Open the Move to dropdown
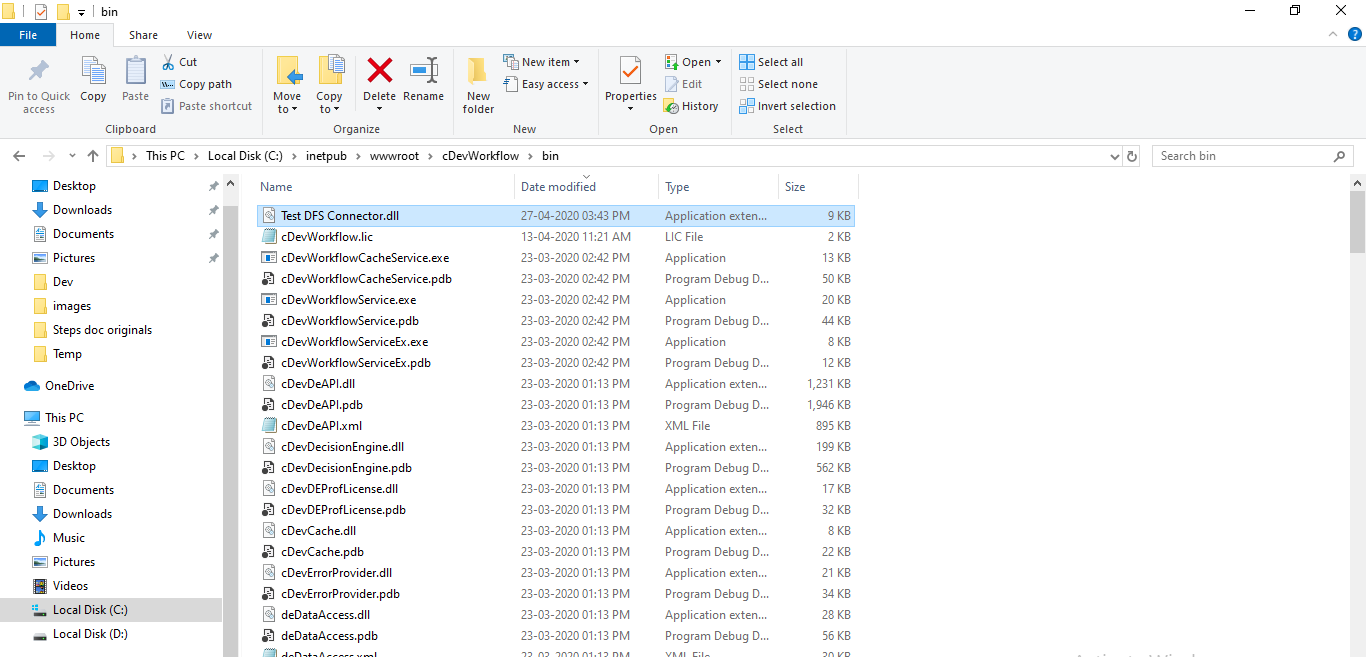Image resolution: width=1366 pixels, height=657 pixels. (x=287, y=82)
